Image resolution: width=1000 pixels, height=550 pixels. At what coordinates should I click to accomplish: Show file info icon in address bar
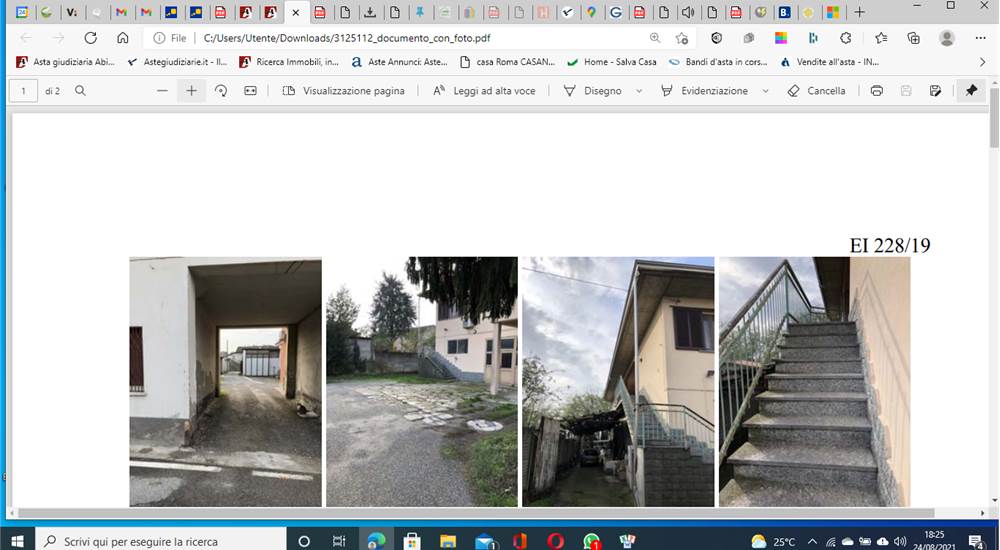pos(159,38)
